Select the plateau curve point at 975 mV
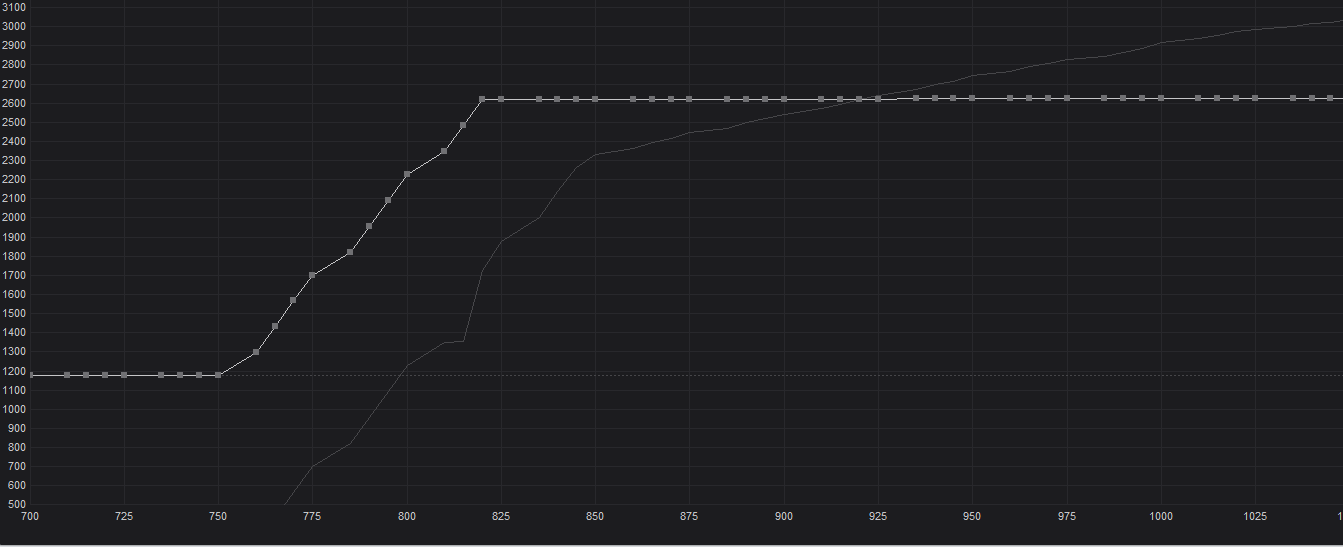 coord(1067,98)
